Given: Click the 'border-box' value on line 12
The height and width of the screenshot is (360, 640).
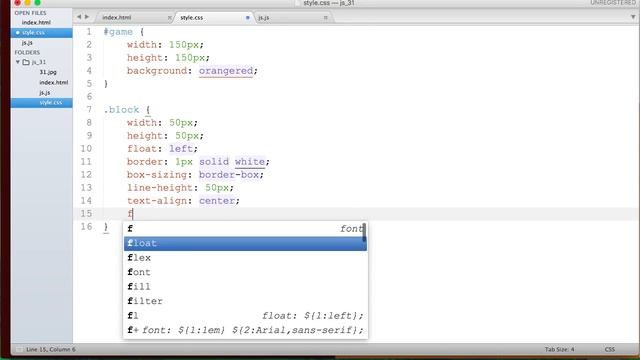Looking at the screenshot, I should point(229,175).
